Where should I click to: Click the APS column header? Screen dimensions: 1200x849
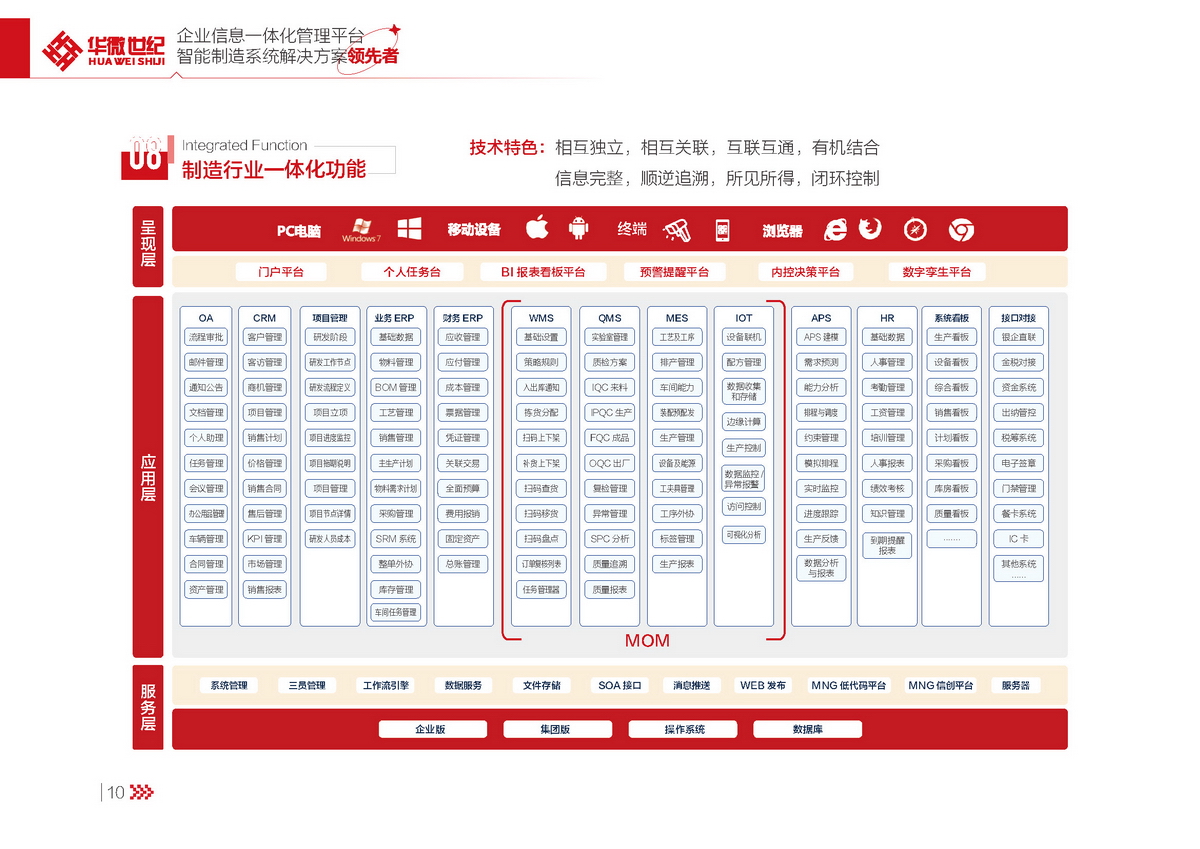(821, 318)
